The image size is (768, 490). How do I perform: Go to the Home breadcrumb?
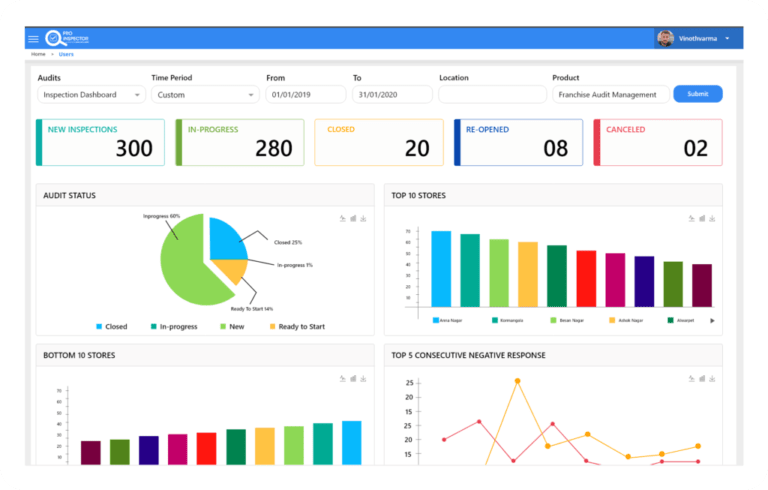(38, 54)
